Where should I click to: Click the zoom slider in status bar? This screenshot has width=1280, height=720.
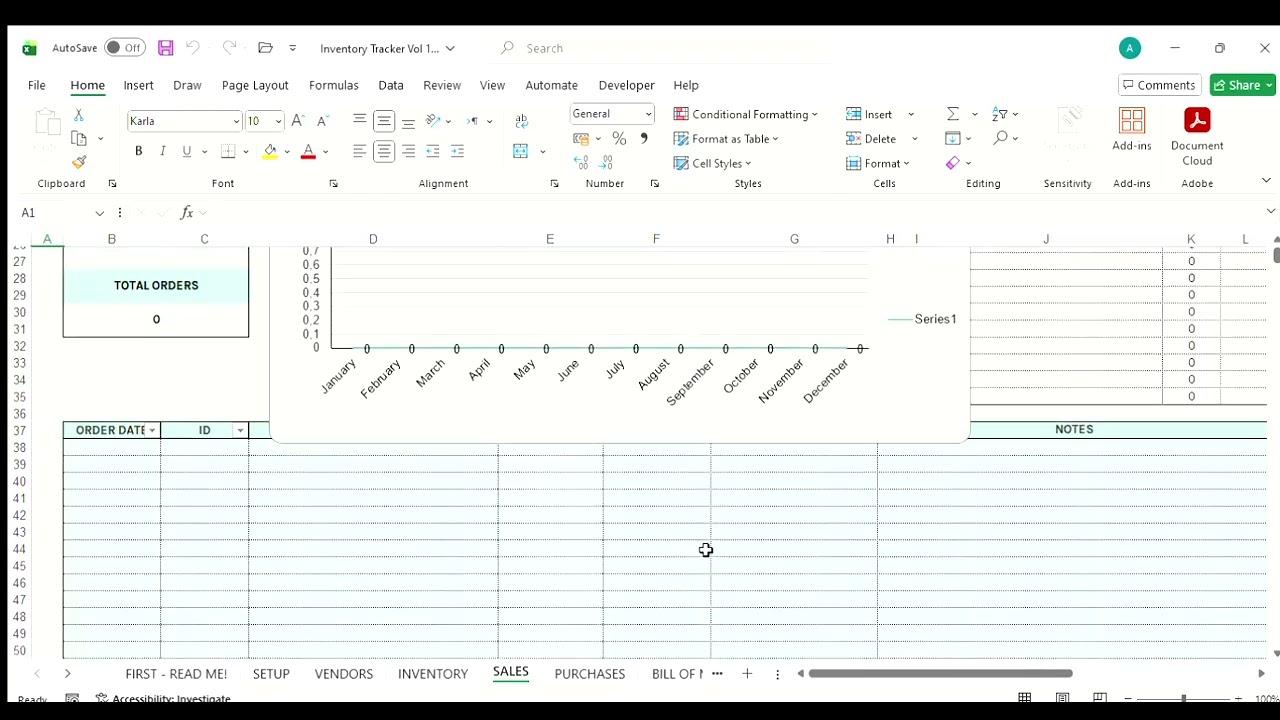tap(1184, 698)
